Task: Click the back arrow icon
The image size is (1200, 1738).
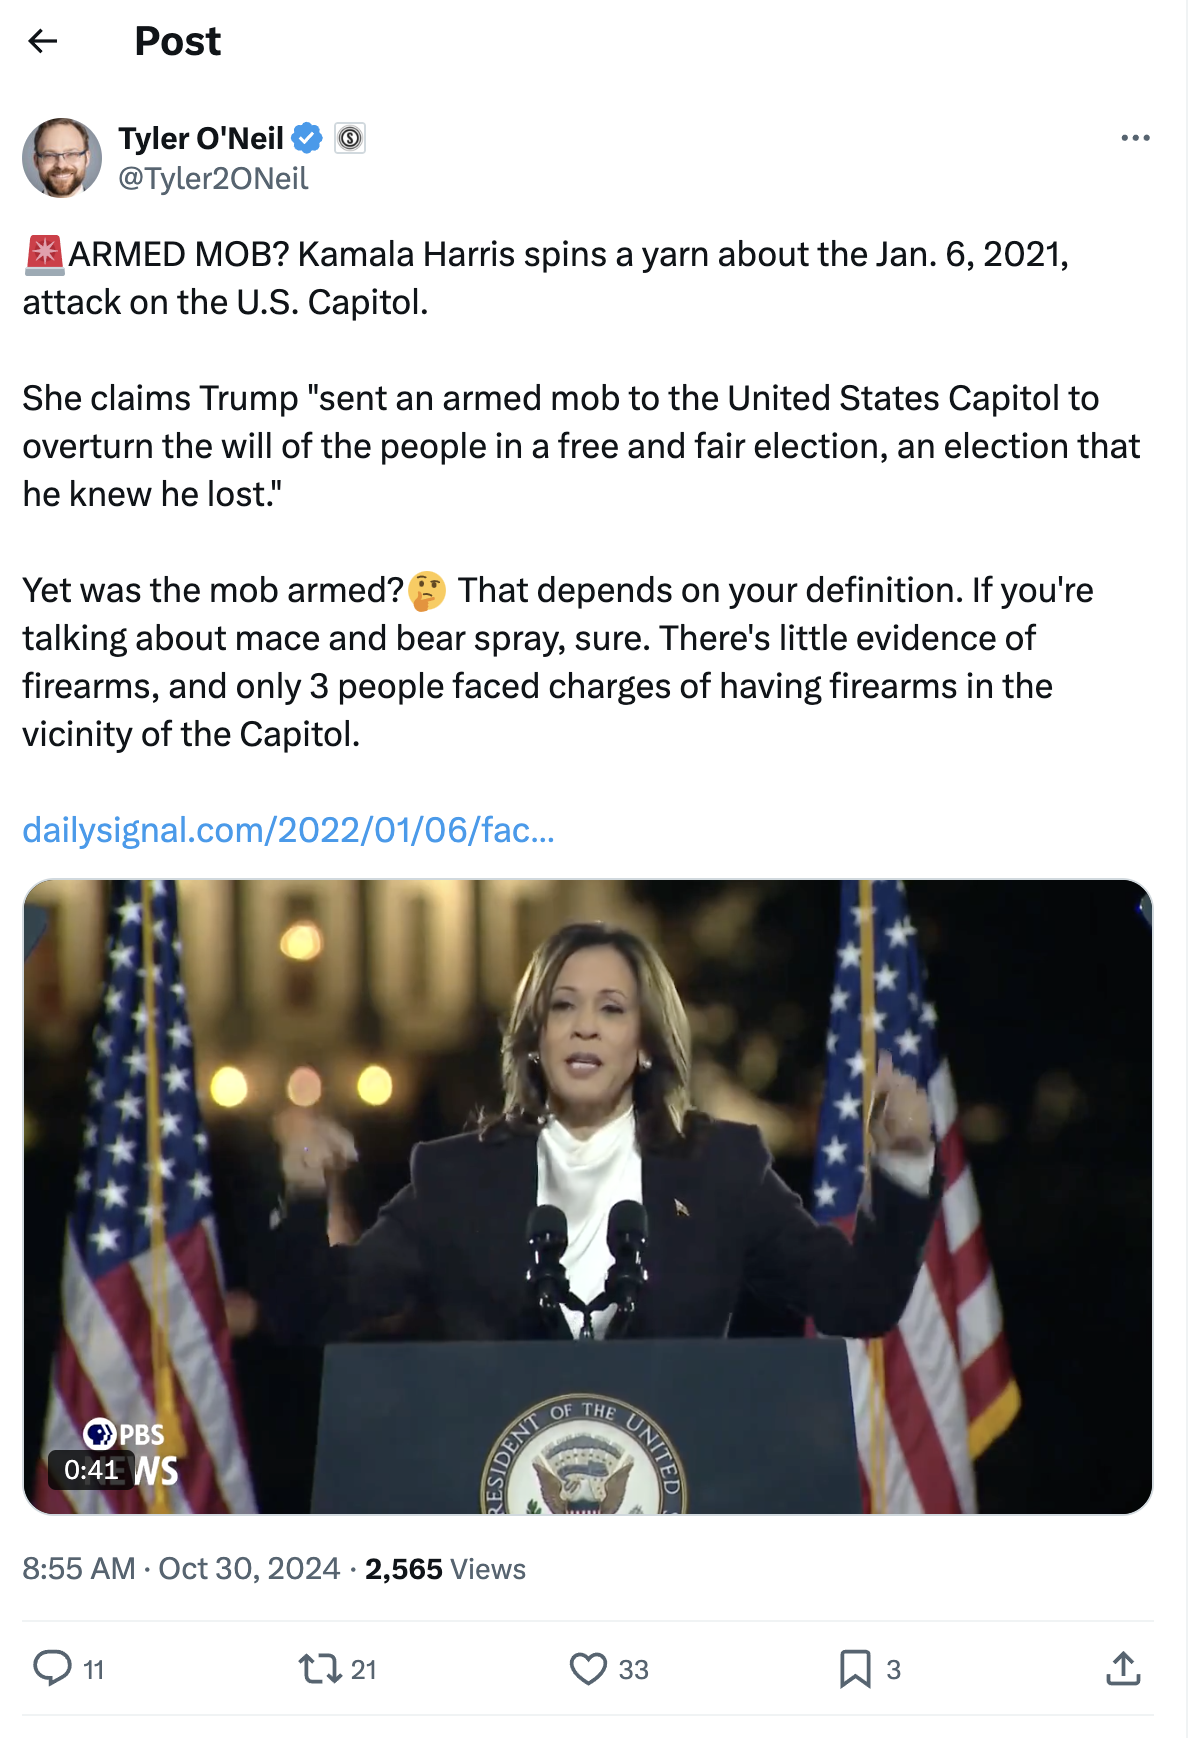Action: pos(43,41)
